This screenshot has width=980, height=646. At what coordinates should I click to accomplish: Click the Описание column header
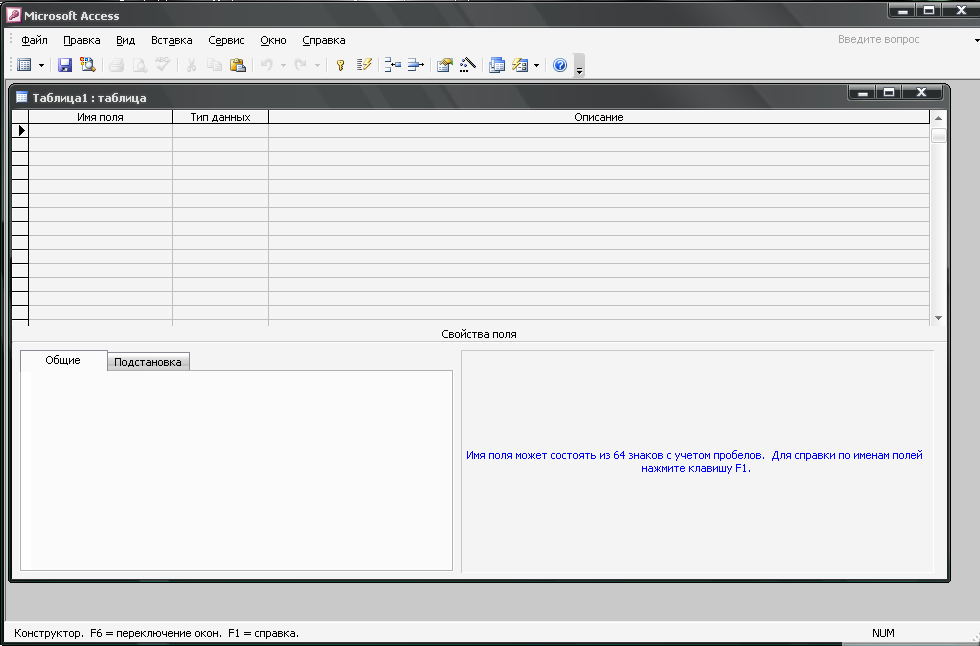coord(599,117)
